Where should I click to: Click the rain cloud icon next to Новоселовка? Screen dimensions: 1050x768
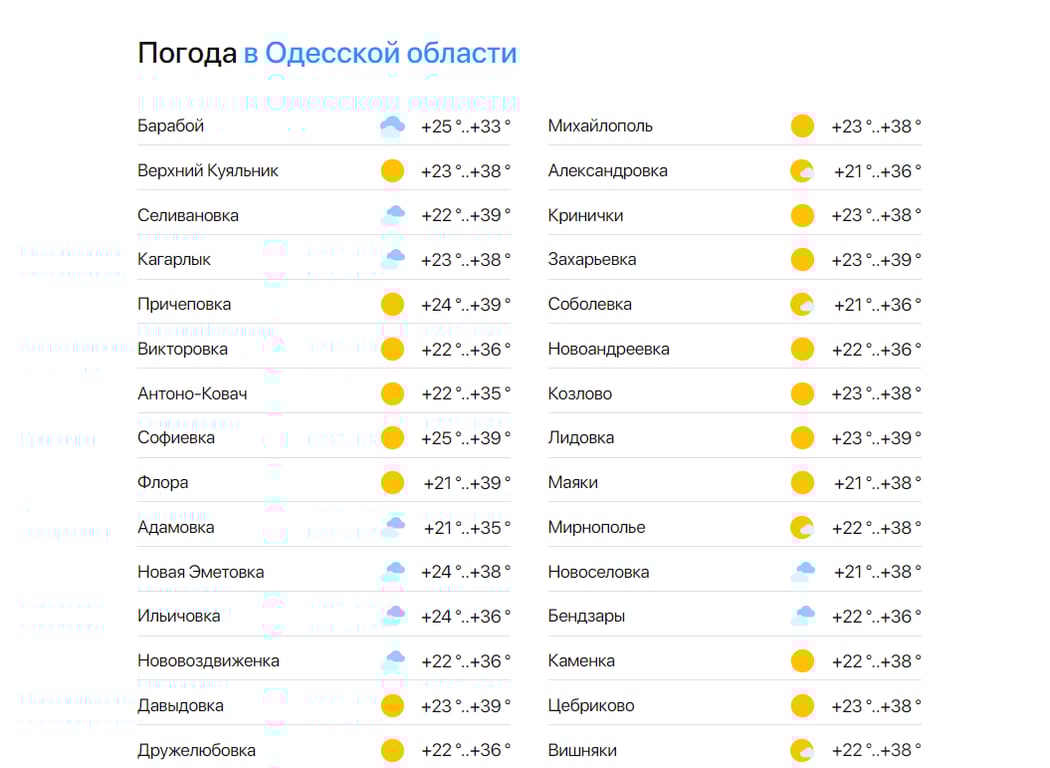coord(802,571)
